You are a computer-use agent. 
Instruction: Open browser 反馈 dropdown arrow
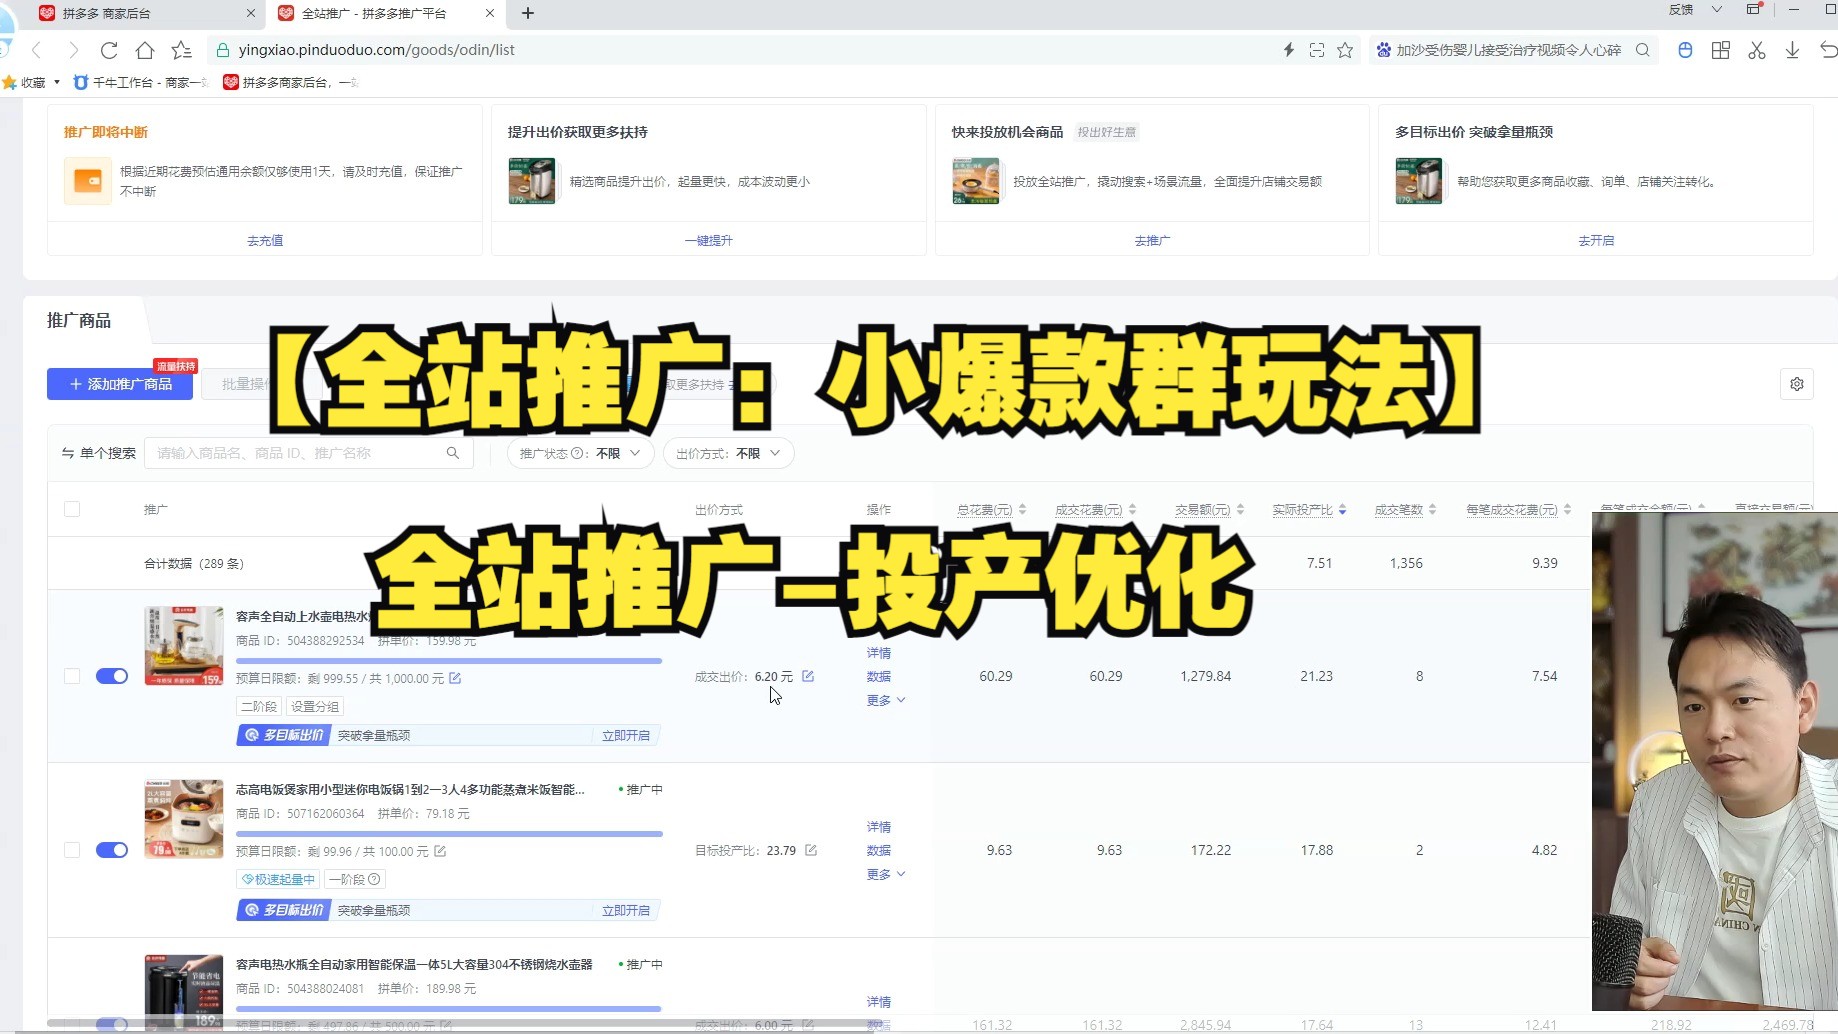[x=1716, y=10]
